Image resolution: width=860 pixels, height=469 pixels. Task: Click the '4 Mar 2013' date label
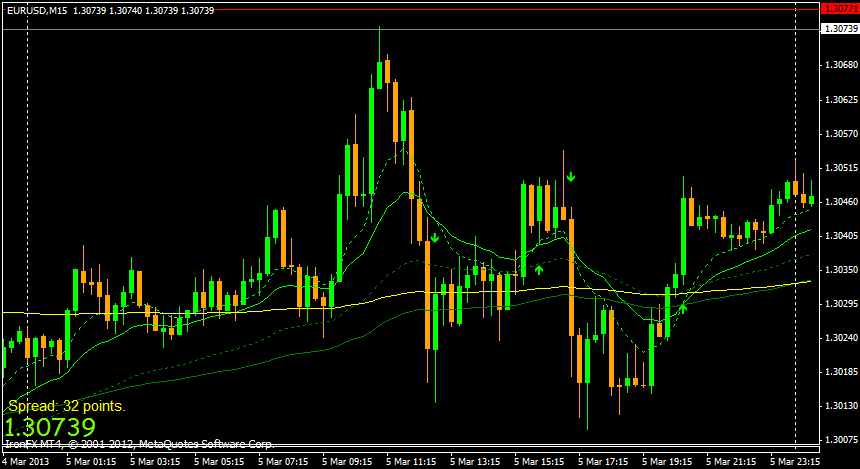pos(25,462)
